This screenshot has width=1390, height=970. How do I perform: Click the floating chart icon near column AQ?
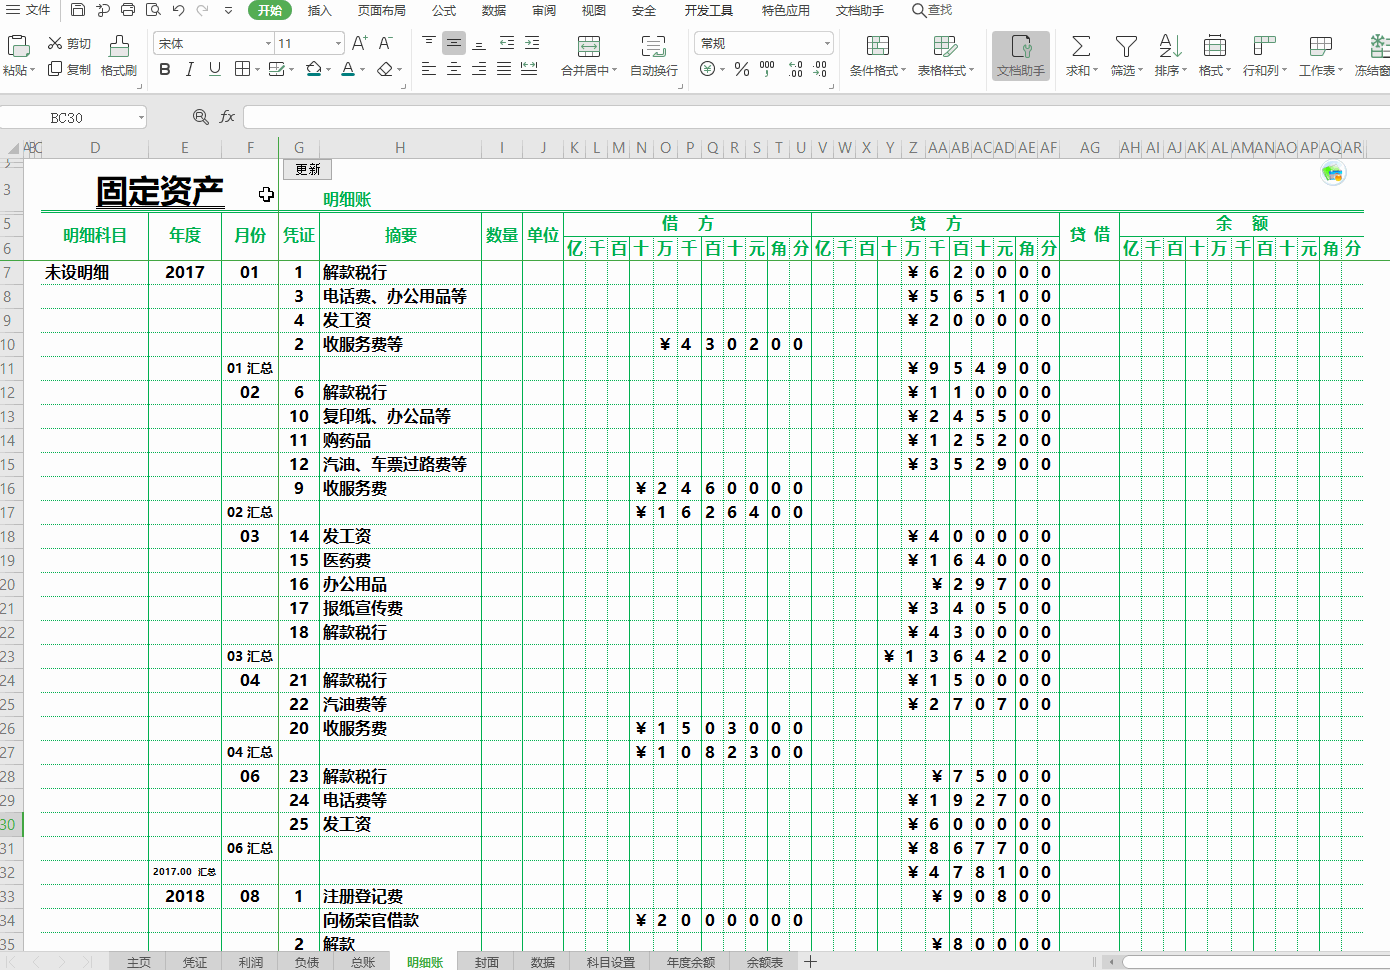tap(1333, 173)
